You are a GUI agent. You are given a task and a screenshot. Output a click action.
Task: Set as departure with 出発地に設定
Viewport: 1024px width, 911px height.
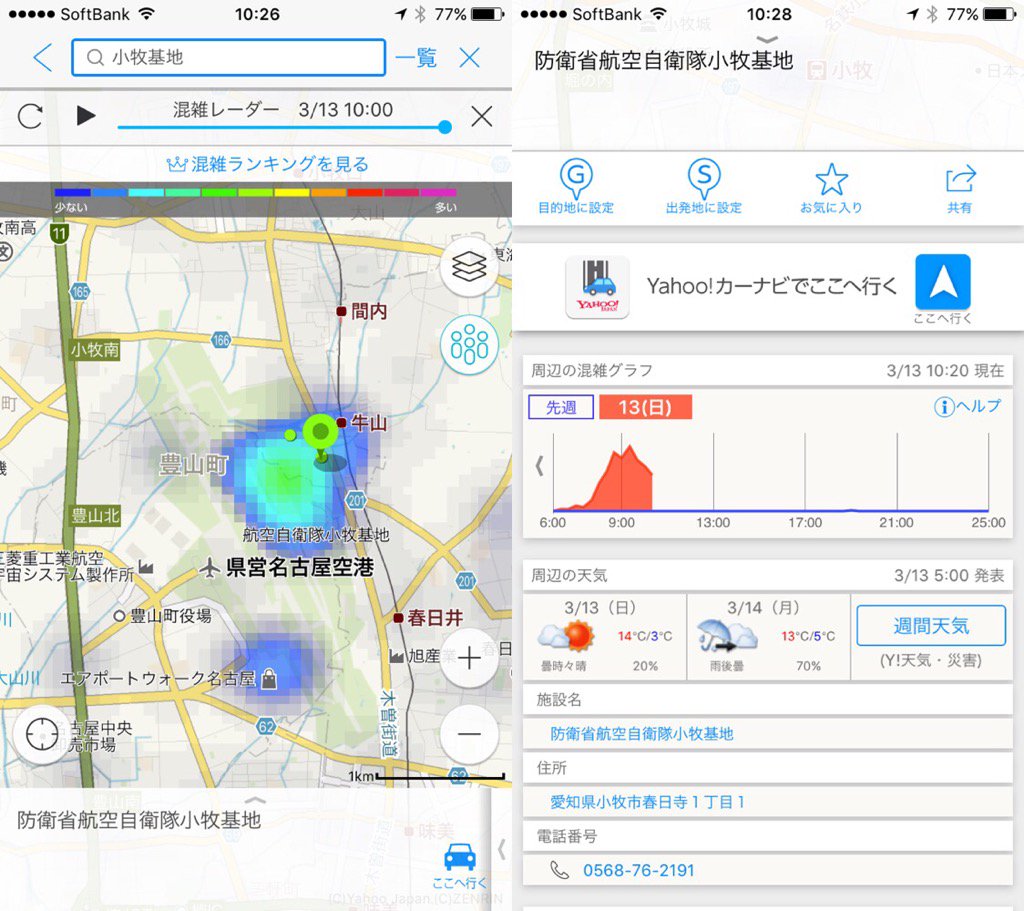(703, 187)
